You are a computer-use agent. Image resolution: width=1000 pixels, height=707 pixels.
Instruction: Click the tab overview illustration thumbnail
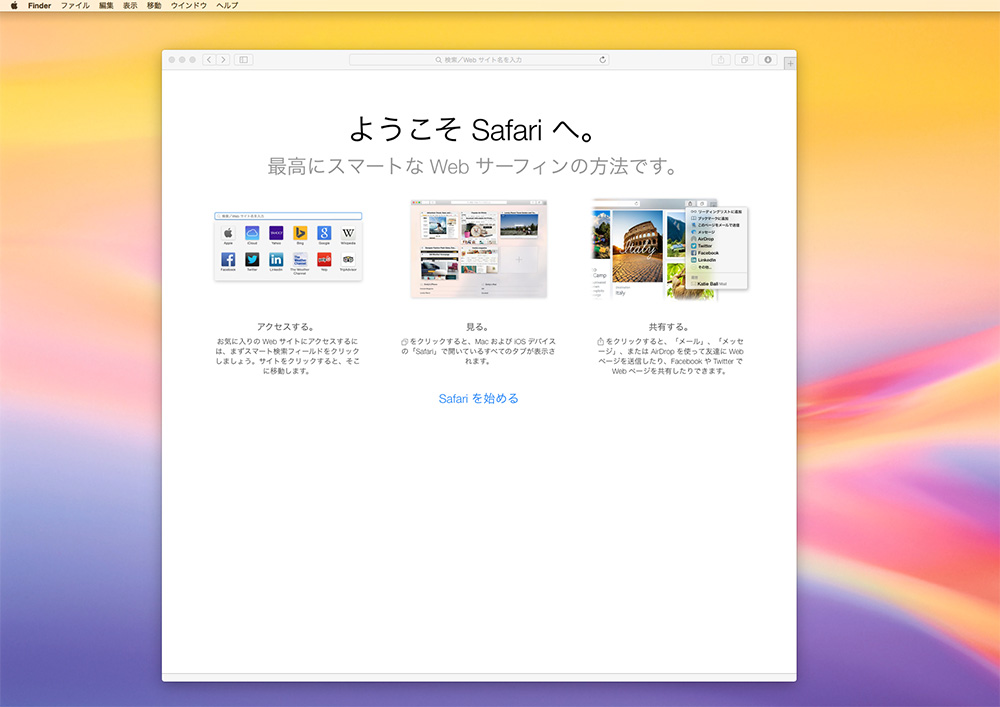click(479, 249)
